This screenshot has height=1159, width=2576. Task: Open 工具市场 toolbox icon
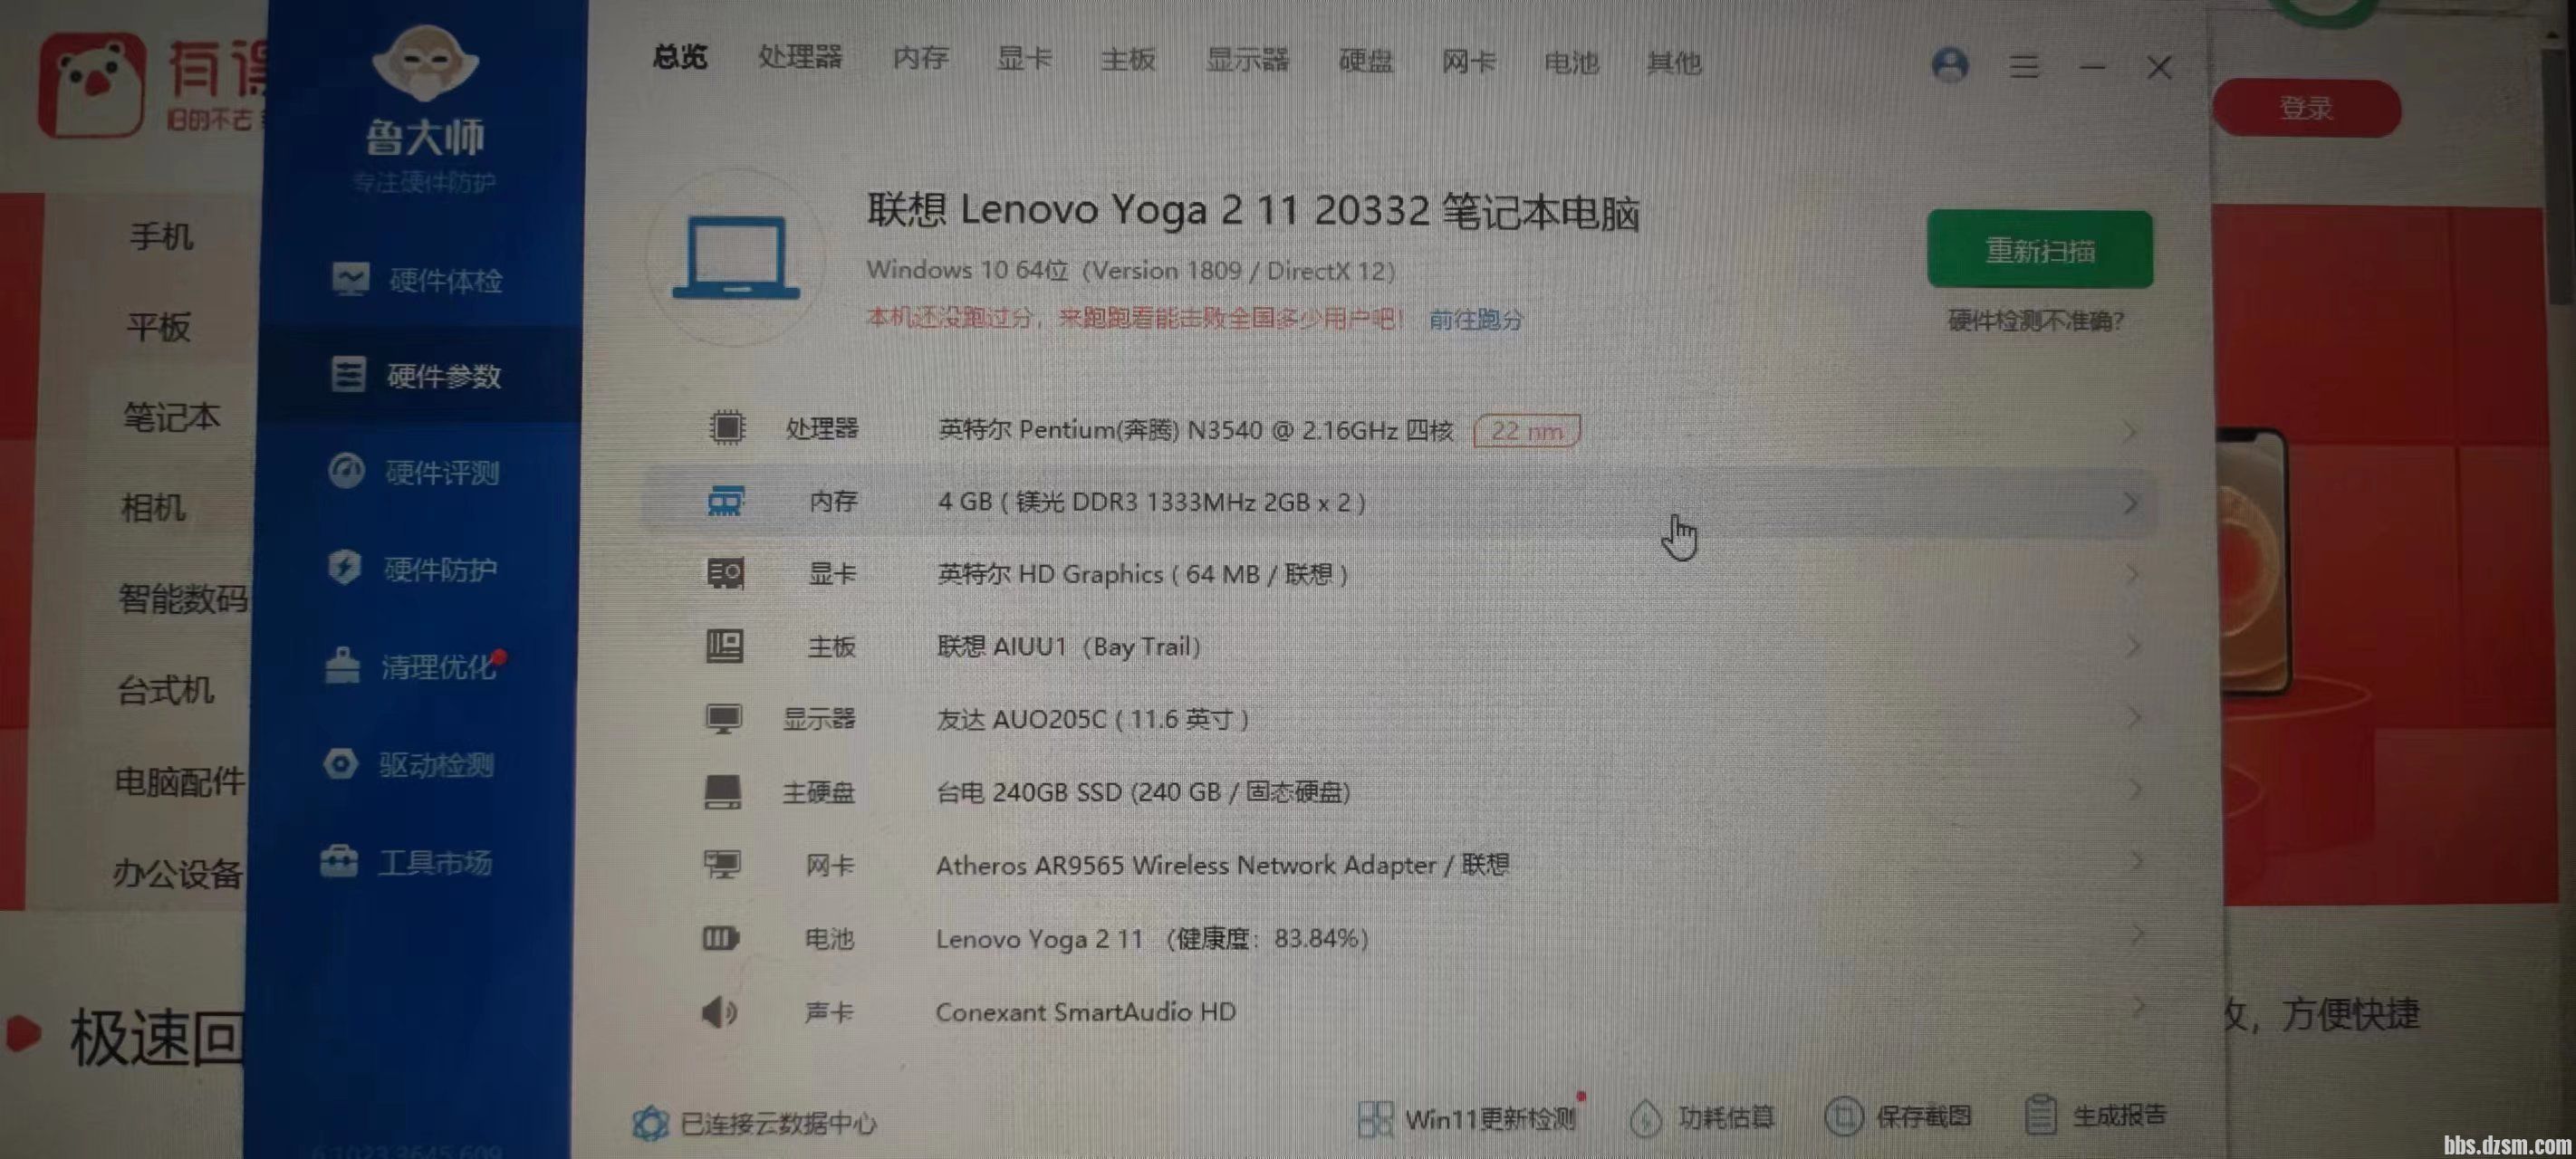(x=339, y=861)
